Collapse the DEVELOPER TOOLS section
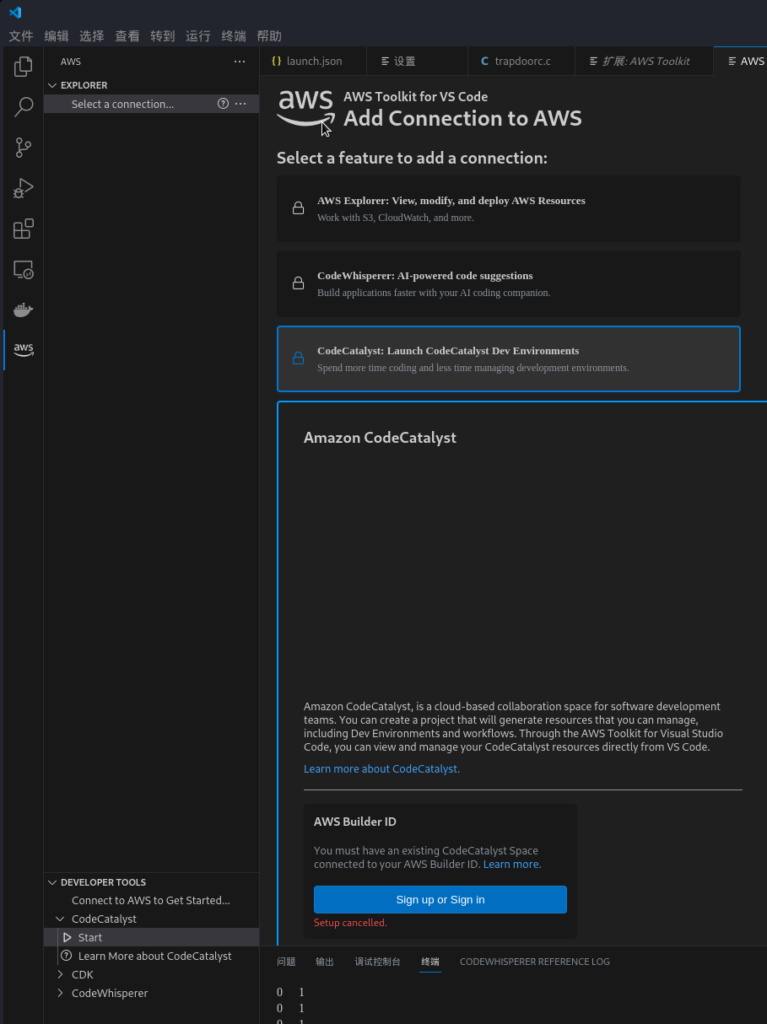This screenshot has width=767, height=1024. coord(52,882)
